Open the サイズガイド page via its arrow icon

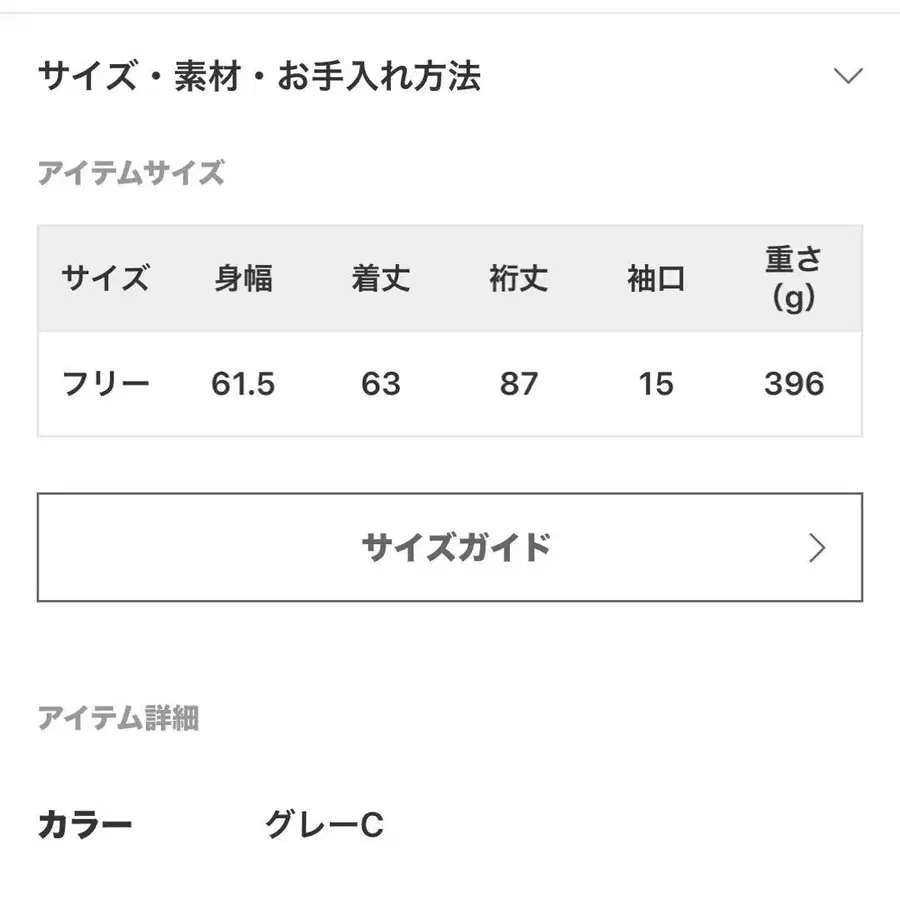click(818, 547)
